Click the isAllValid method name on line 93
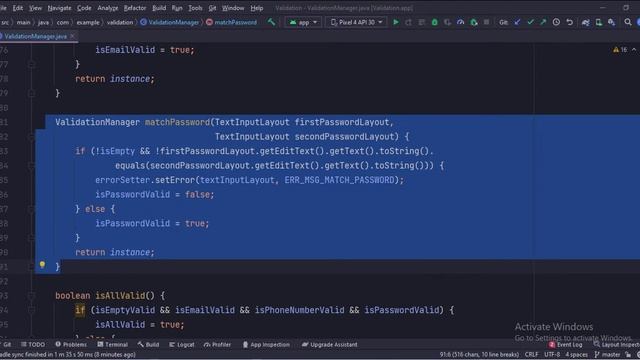Image resolution: width=640 pixels, height=360 pixels. point(120,296)
